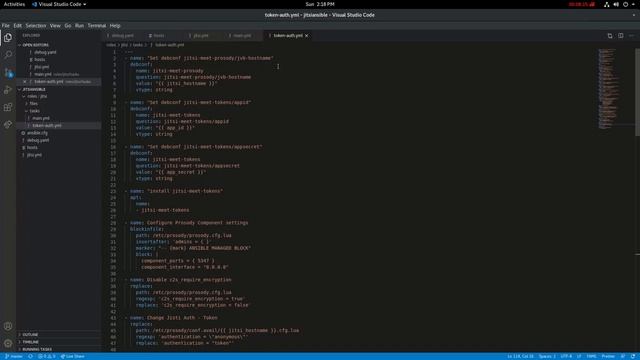The width and height of the screenshot is (640, 360).
Task: Open the Selection menu
Action: pyautogui.click(x=36, y=25)
